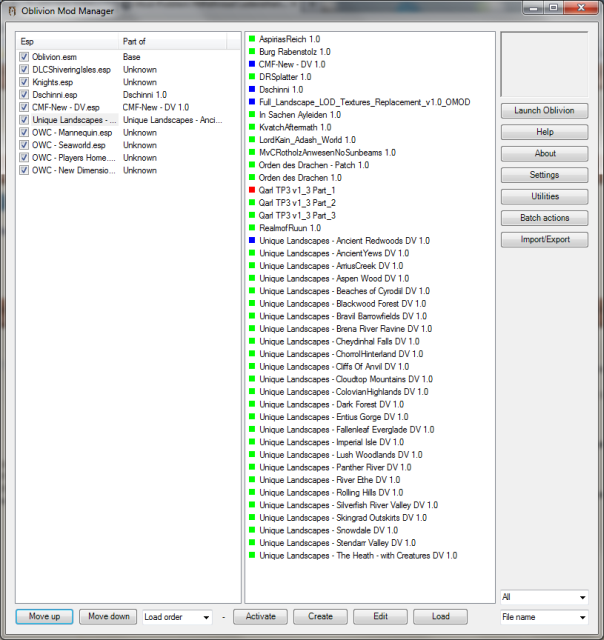Click the green square beside RealmofRuun 1.0
This screenshot has height=640, width=604.
(x=252, y=228)
